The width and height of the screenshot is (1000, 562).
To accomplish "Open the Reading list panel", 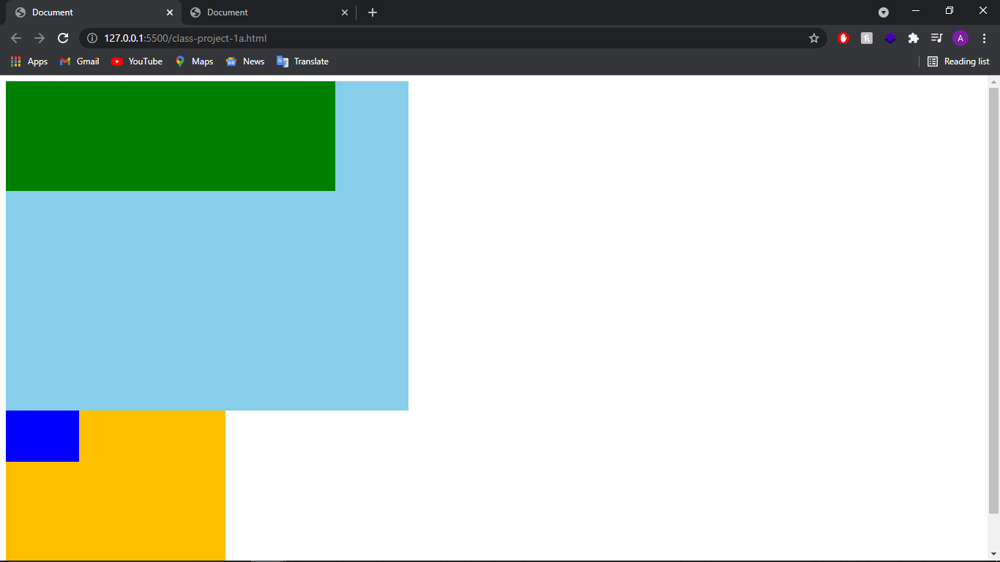I will pos(957,61).
